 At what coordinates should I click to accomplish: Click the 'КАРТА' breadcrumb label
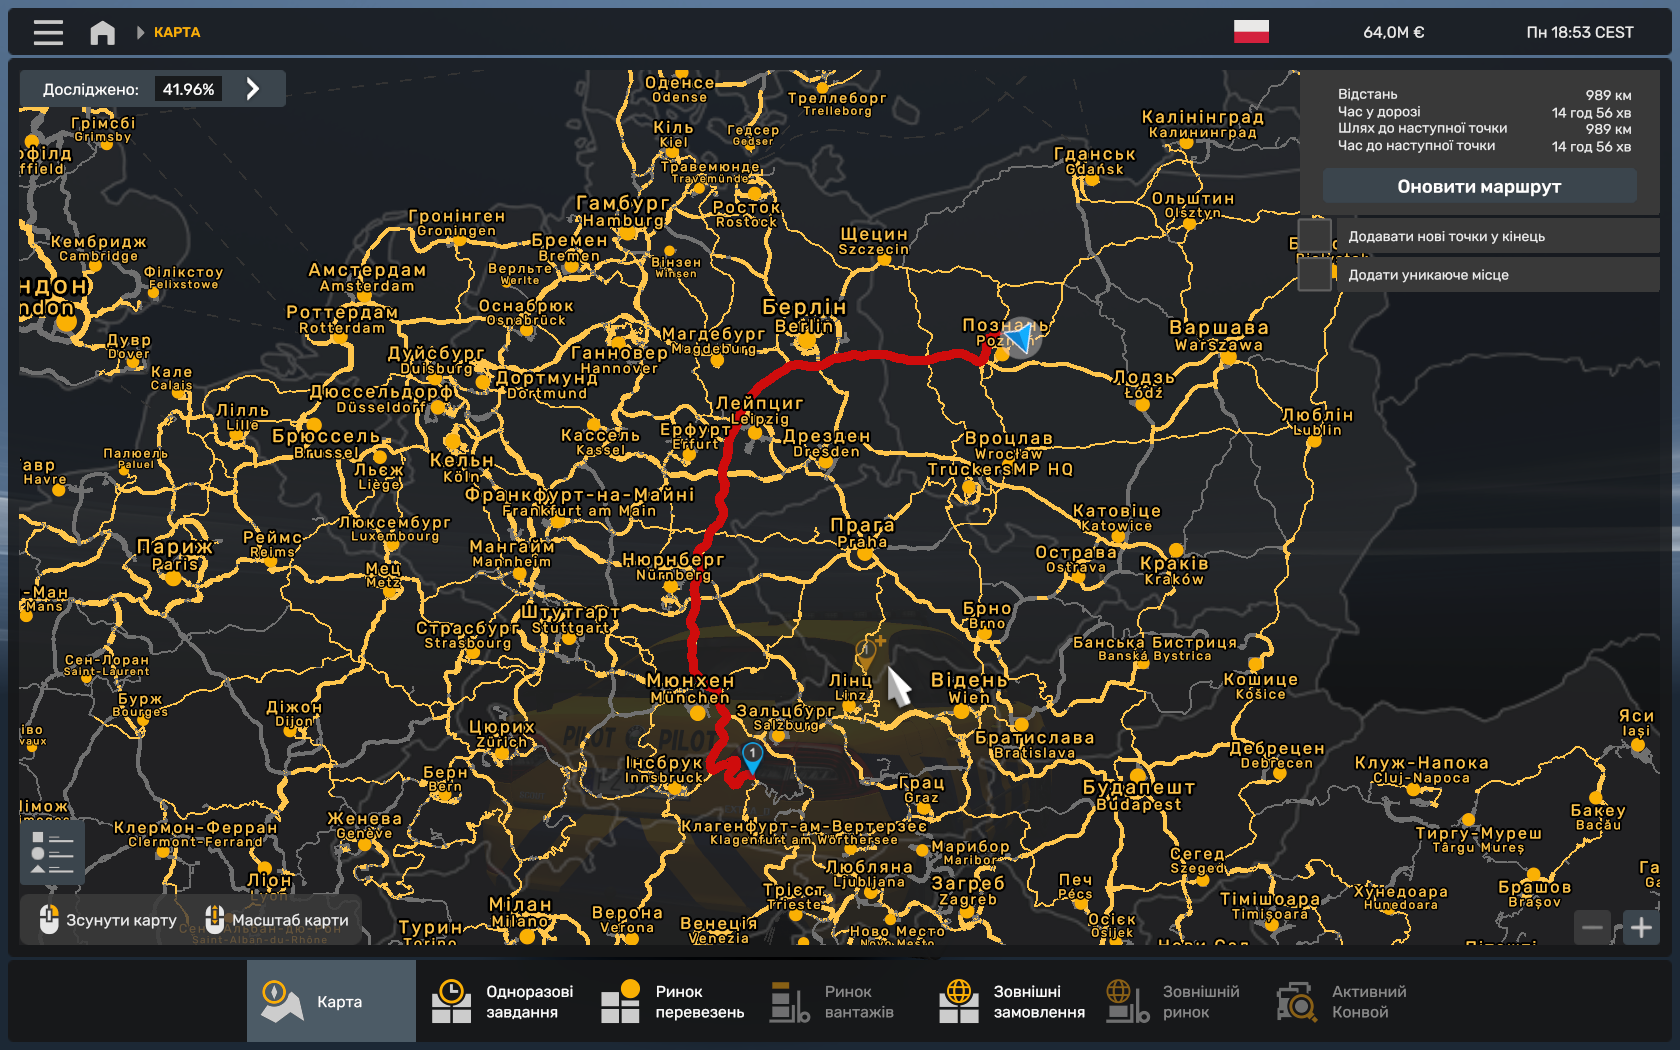click(x=177, y=33)
